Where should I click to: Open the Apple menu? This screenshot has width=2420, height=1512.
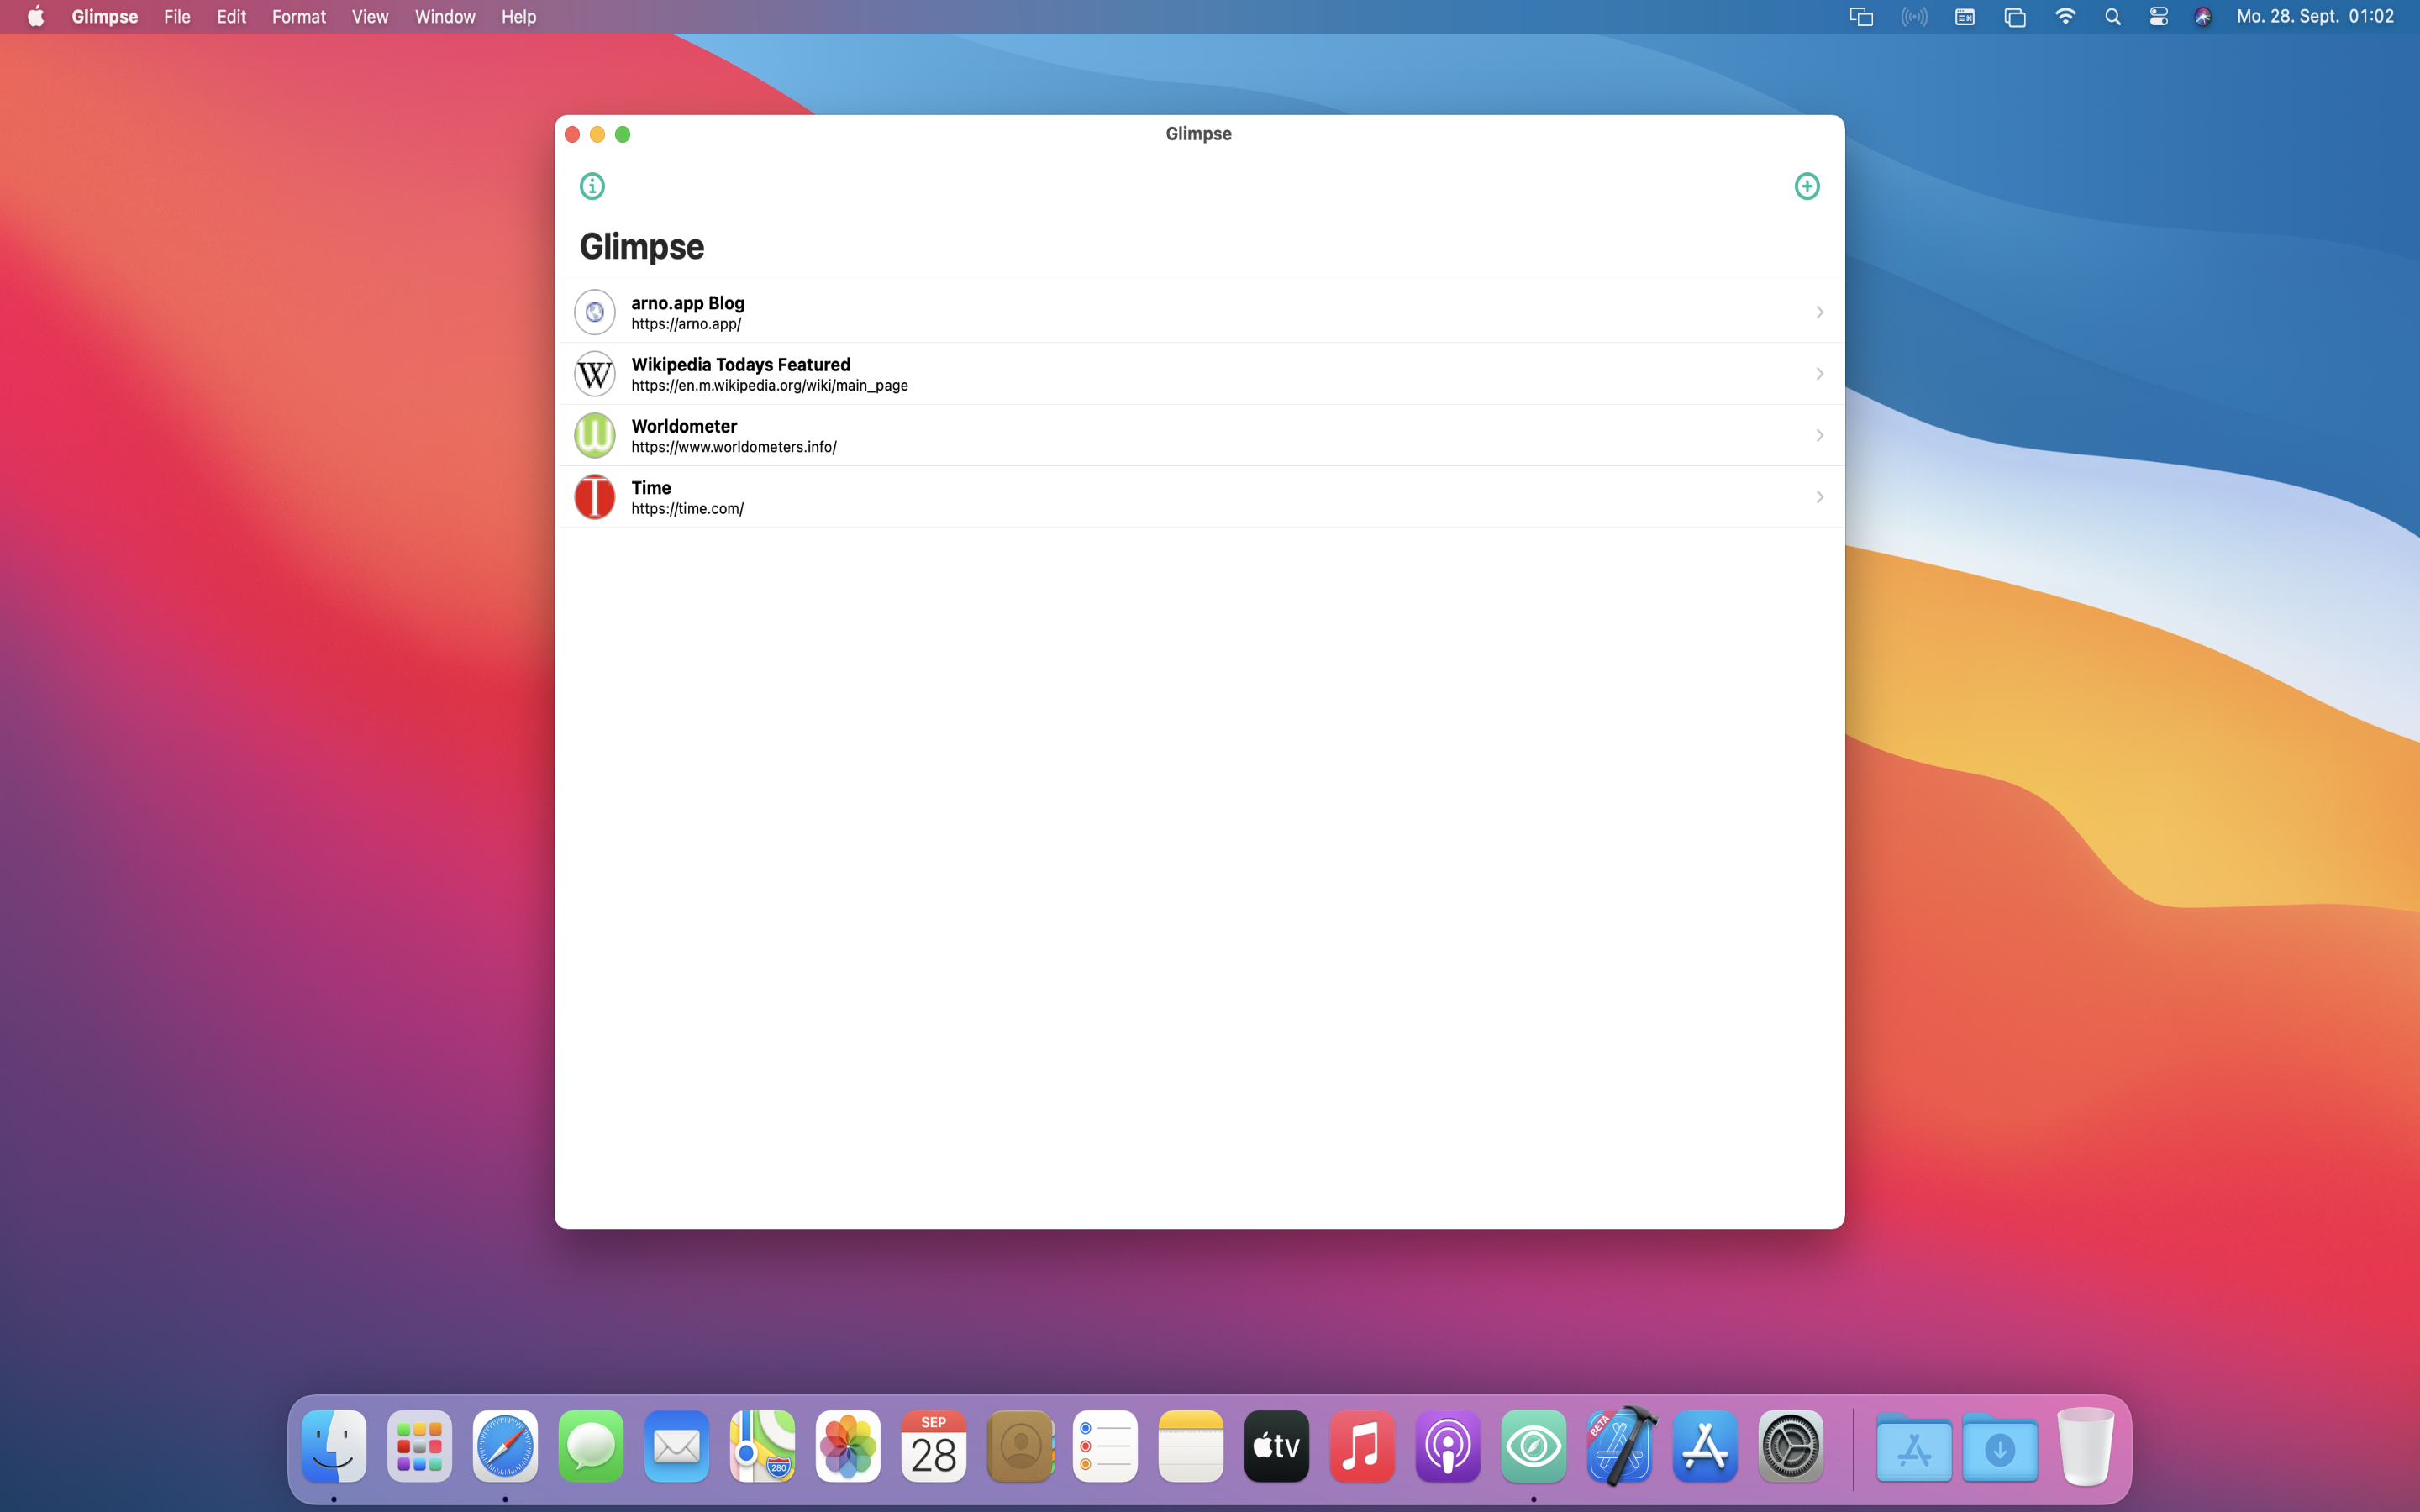pyautogui.click(x=35, y=16)
